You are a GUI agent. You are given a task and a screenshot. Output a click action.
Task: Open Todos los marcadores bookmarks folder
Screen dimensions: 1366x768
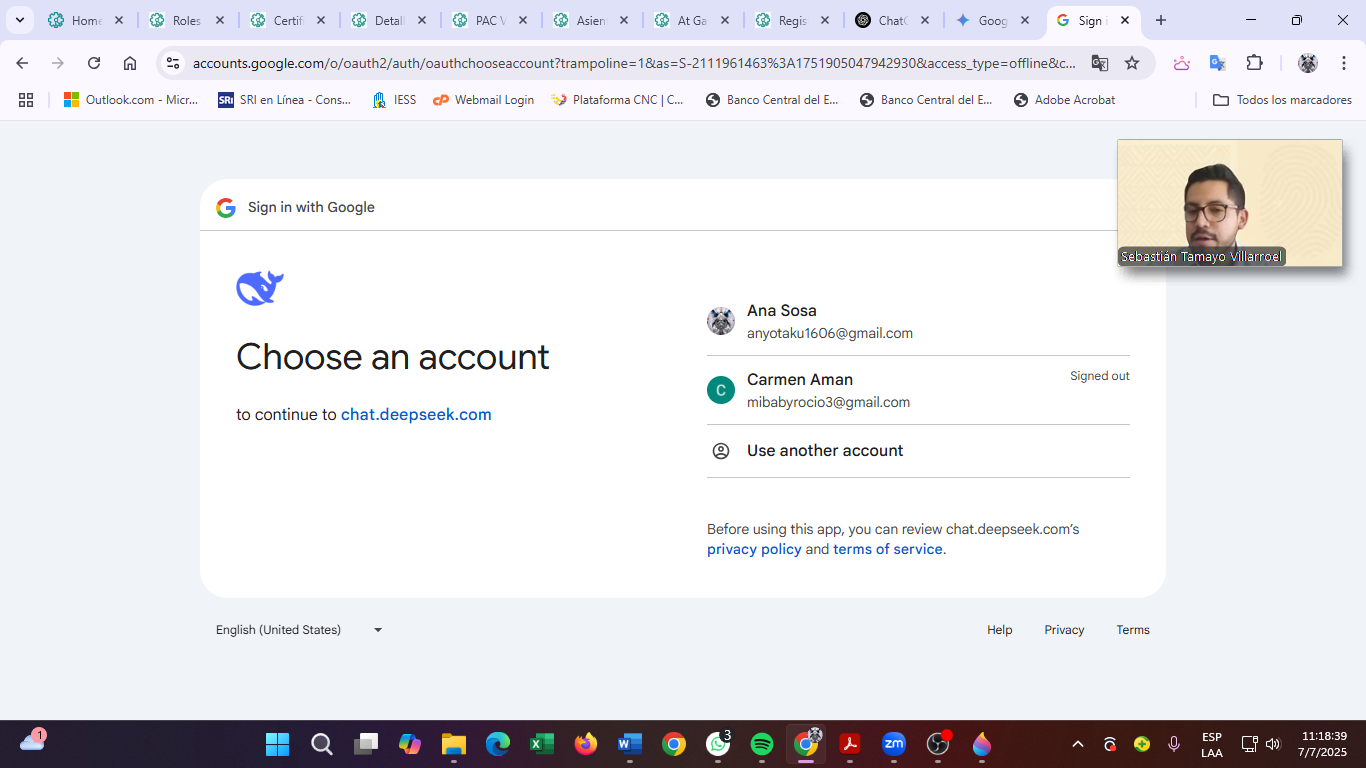1282,100
